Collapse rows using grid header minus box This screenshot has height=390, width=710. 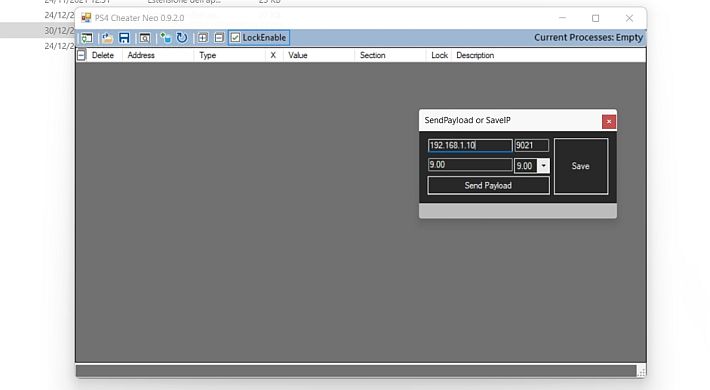click(81, 55)
